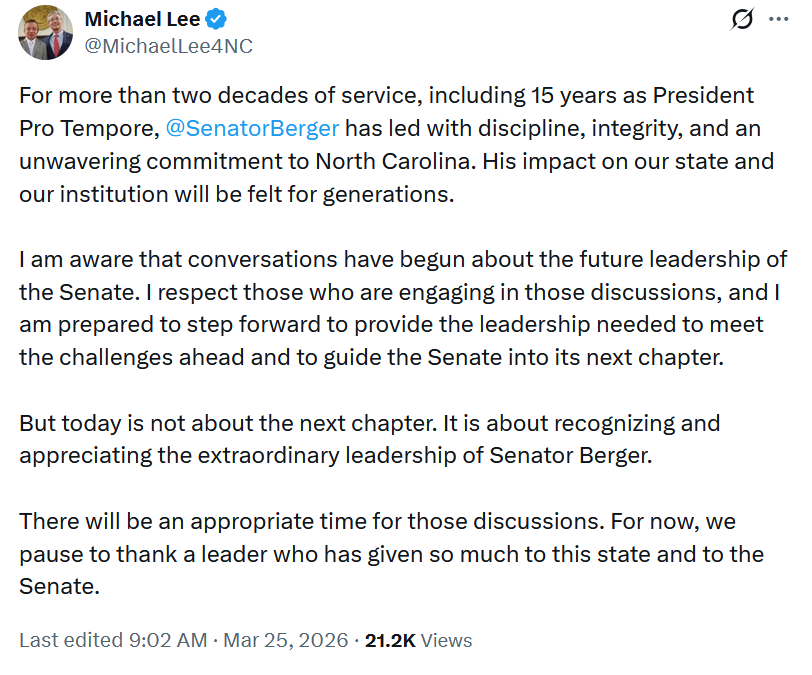
Task: Open Michael Lee's profile picture
Action: 46,33
